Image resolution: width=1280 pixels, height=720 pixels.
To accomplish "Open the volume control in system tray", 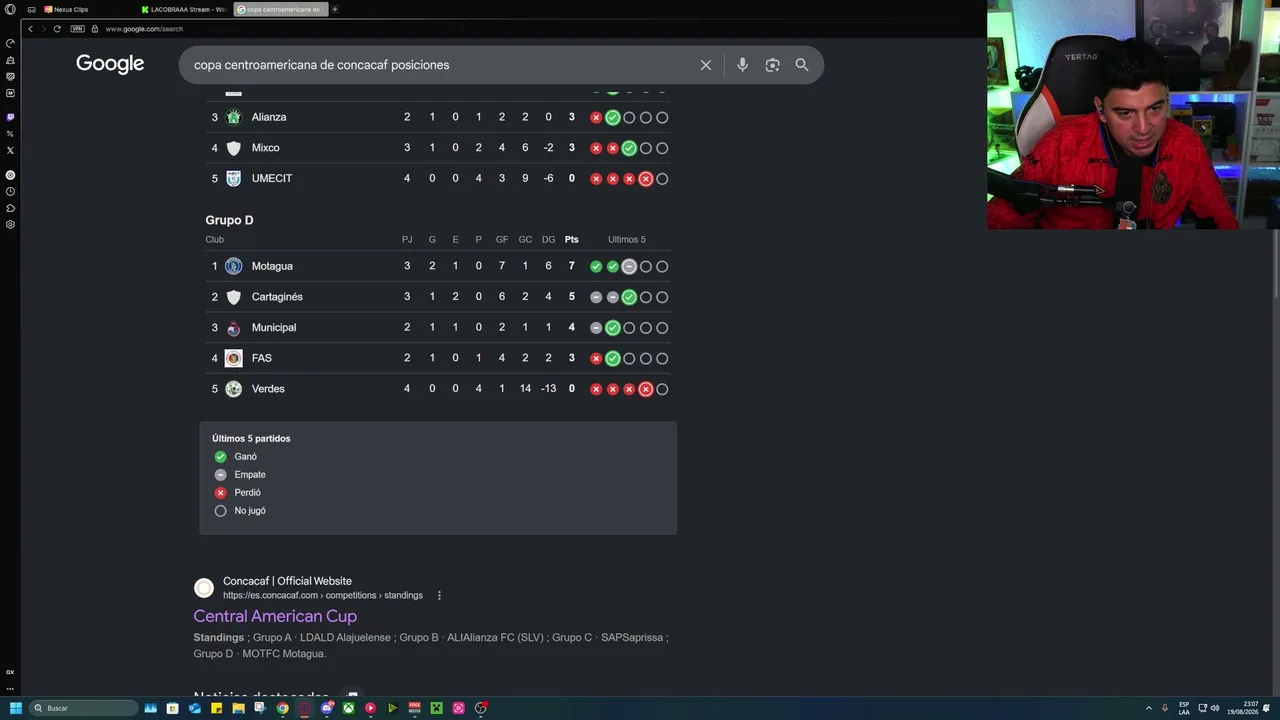I will (1215, 708).
